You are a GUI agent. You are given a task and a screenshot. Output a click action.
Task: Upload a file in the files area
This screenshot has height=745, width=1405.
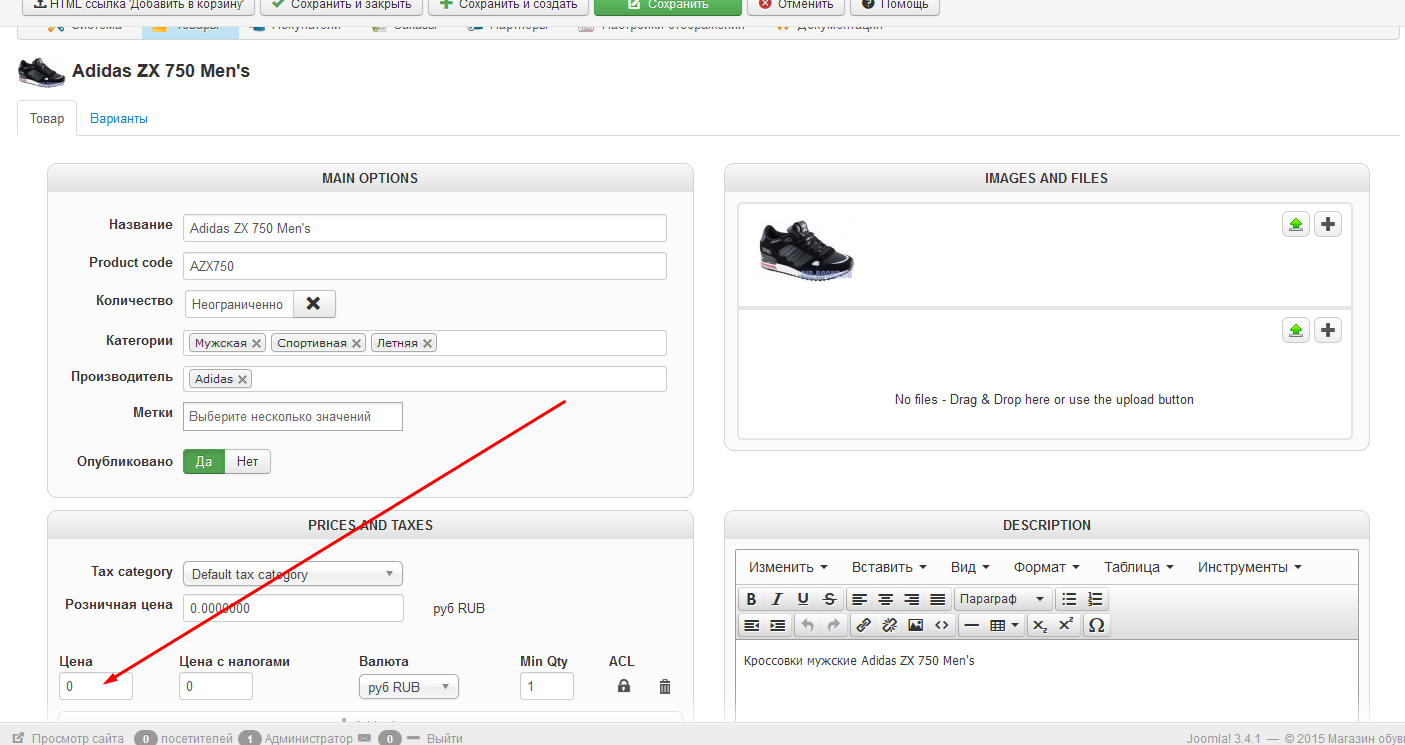tap(1296, 330)
